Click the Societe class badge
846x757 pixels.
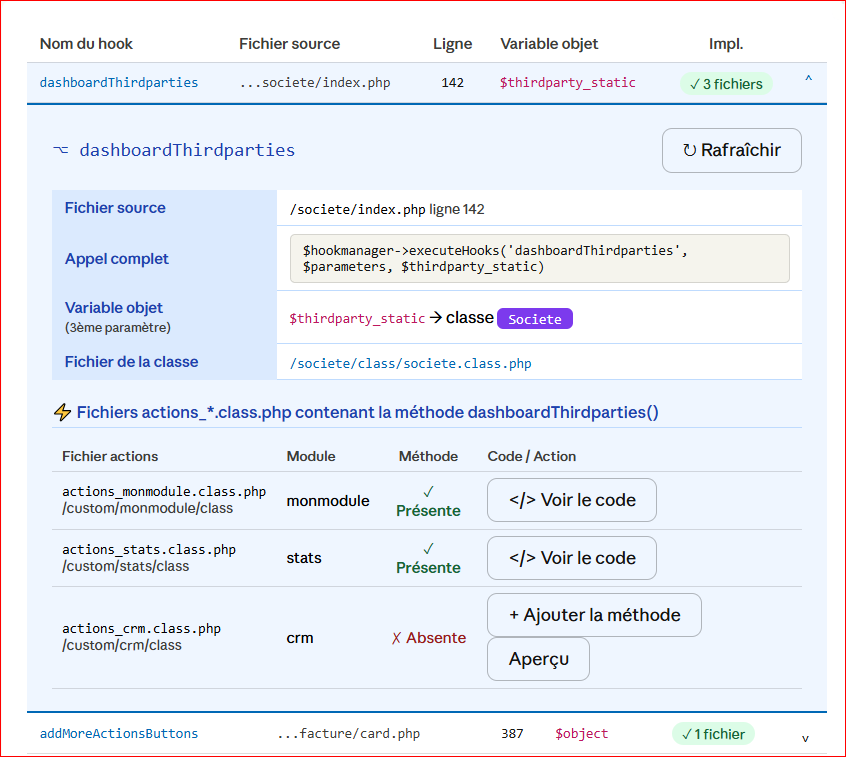pyautogui.click(x=534, y=319)
